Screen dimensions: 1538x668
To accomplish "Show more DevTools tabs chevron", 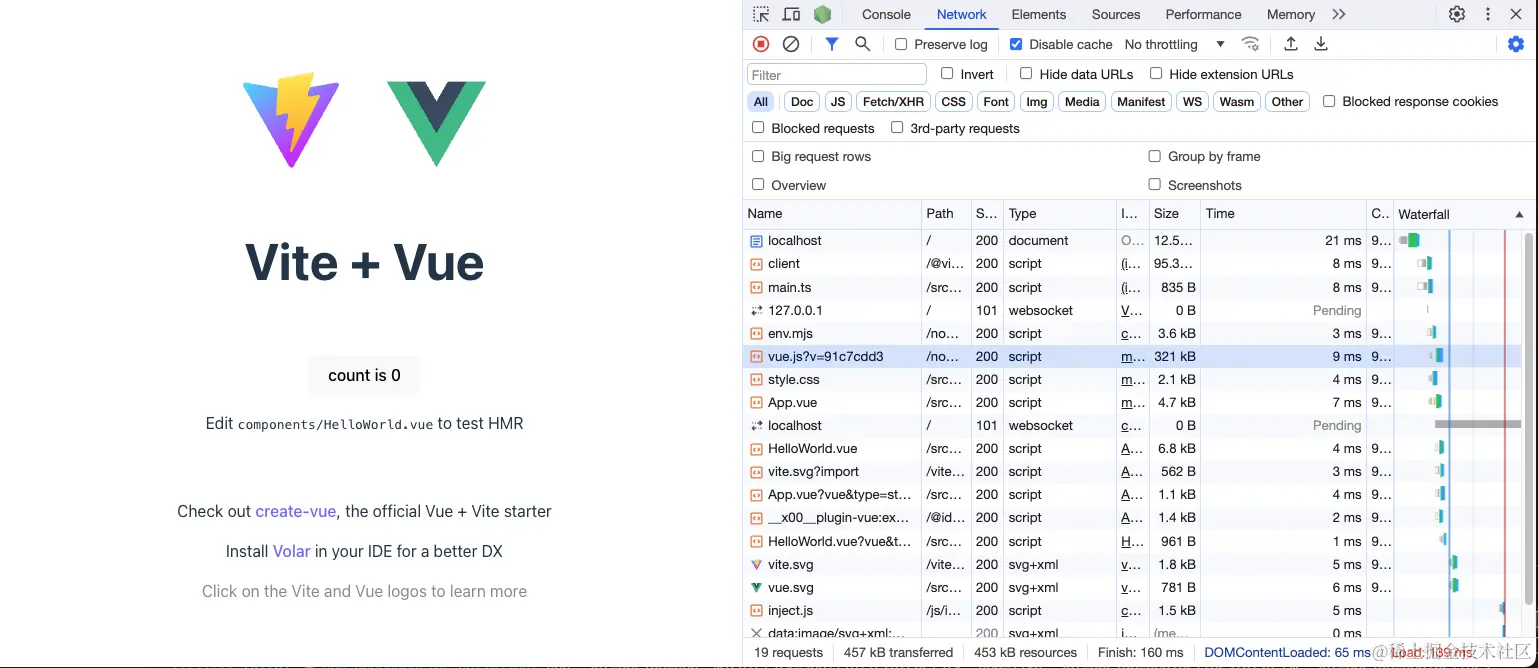I will pos(1339,14).
